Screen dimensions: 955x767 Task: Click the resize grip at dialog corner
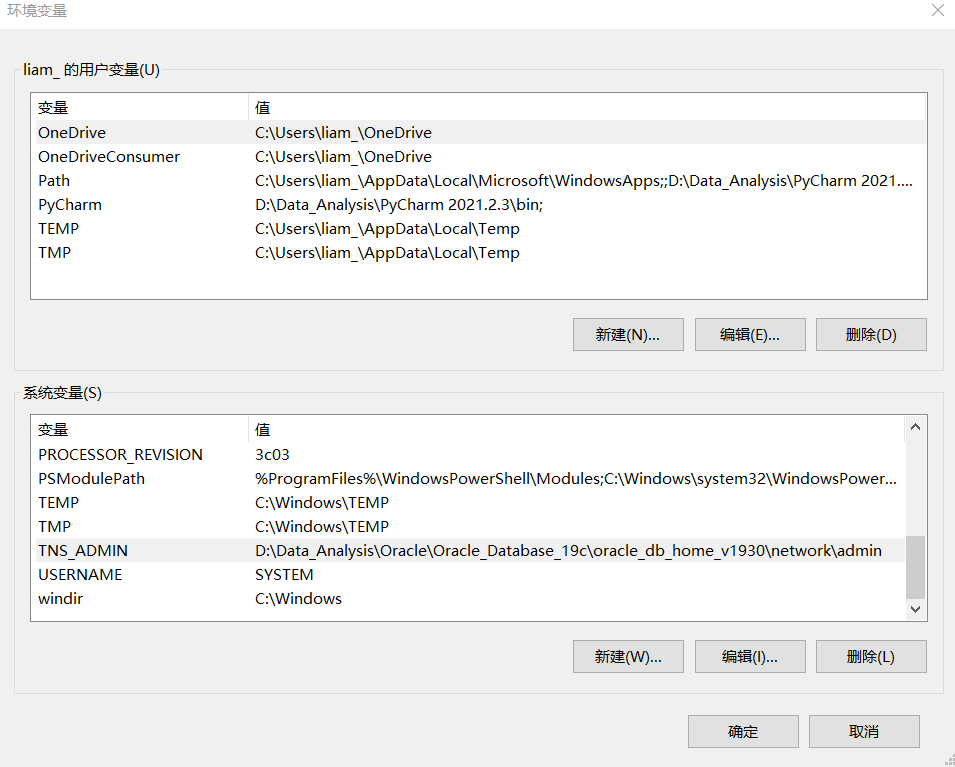(949, 761)
